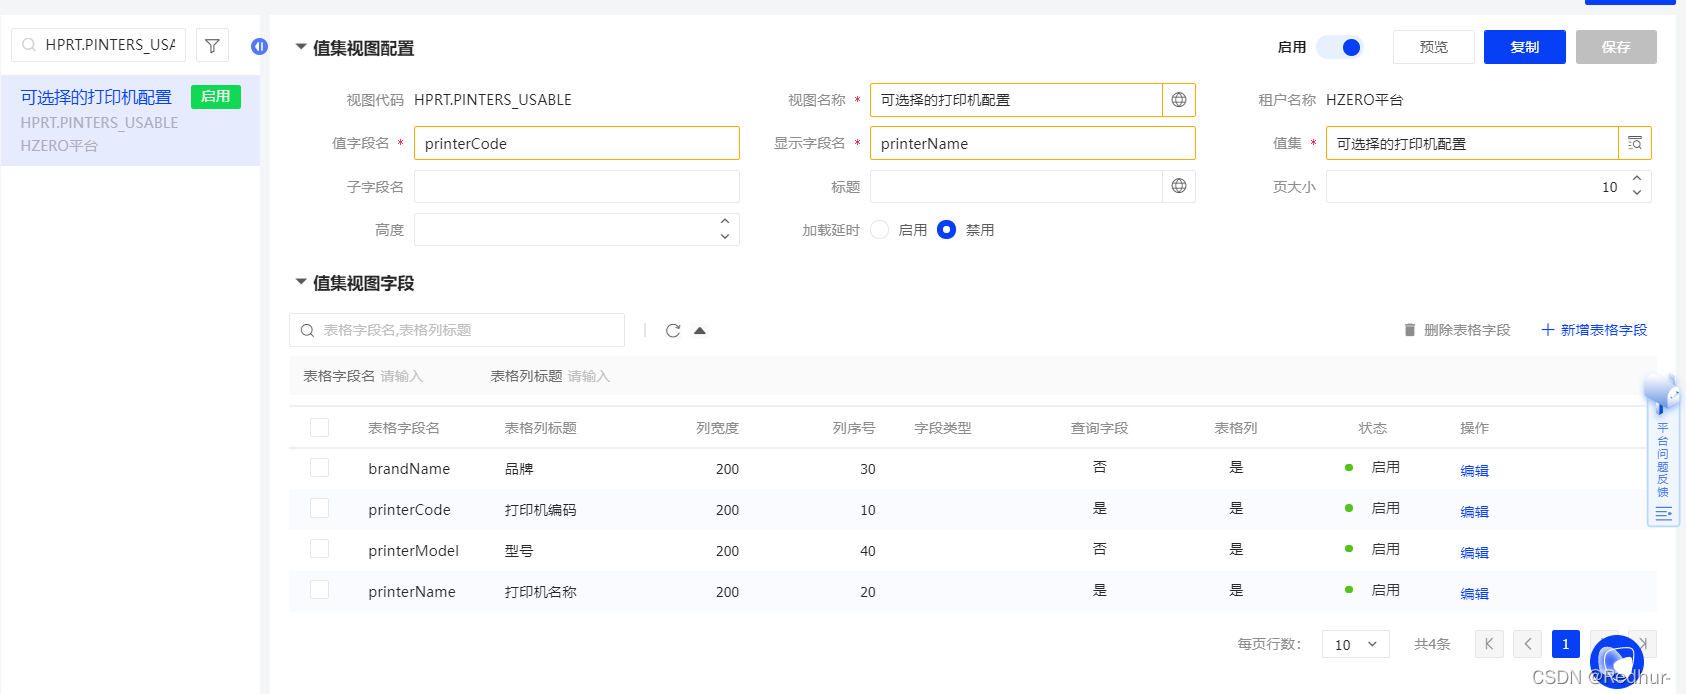
Task: Go to first page pagination icon
Action: pos(1489,644)
